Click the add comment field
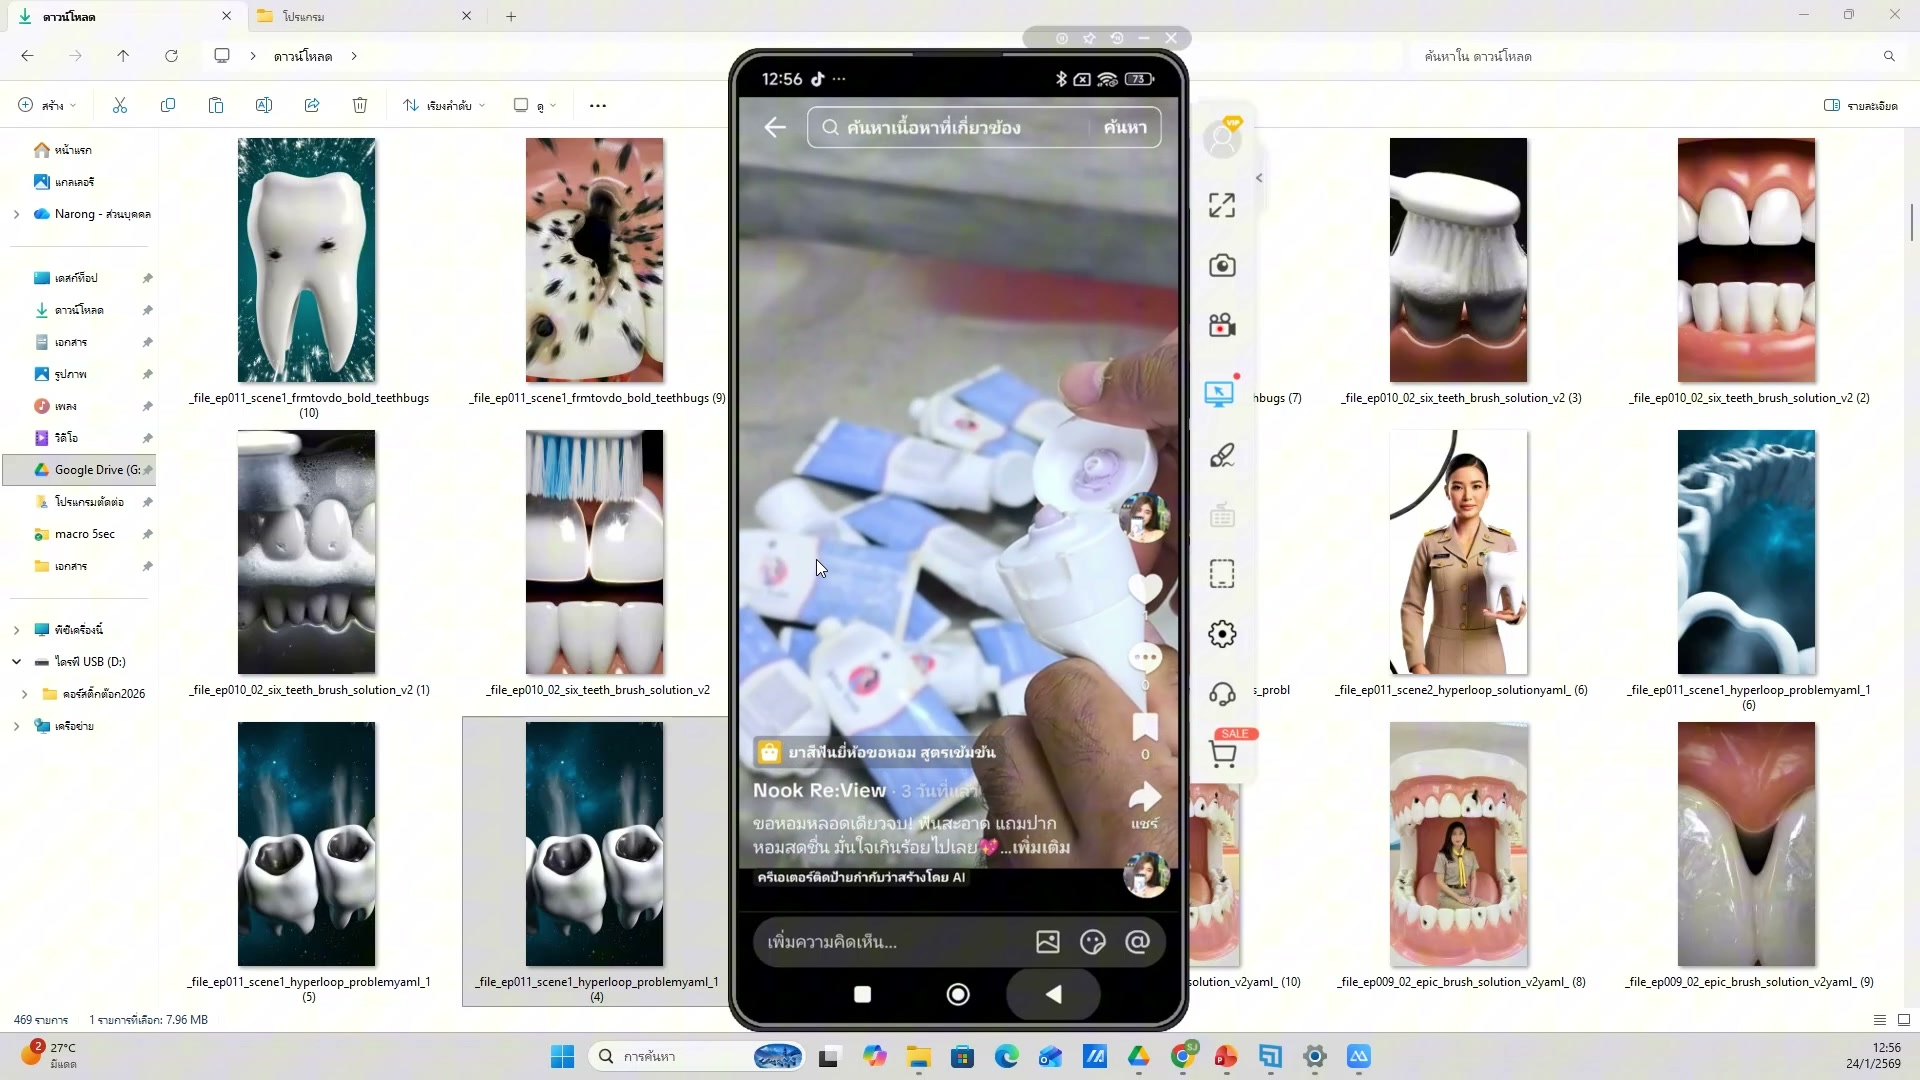 point(890,942)
